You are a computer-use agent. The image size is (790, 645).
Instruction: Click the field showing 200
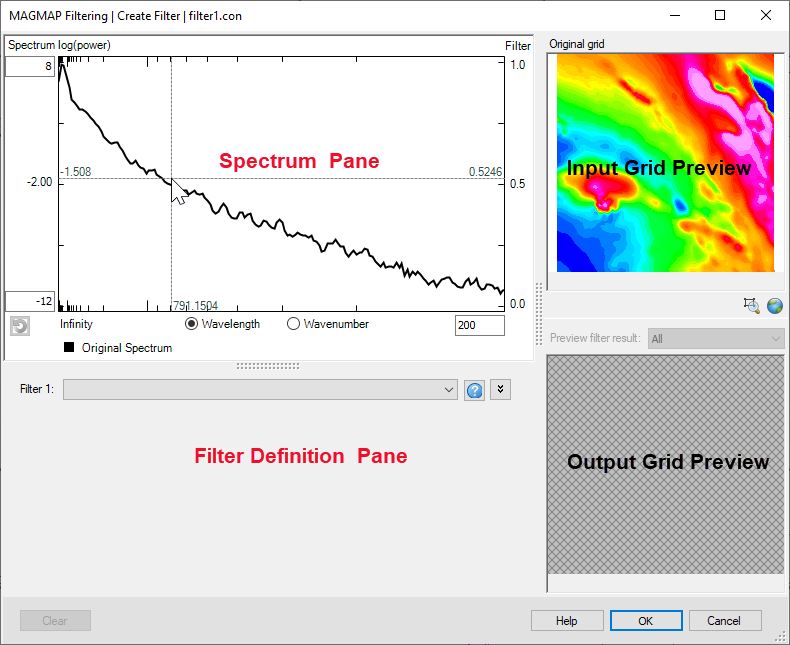click(479, 325)
